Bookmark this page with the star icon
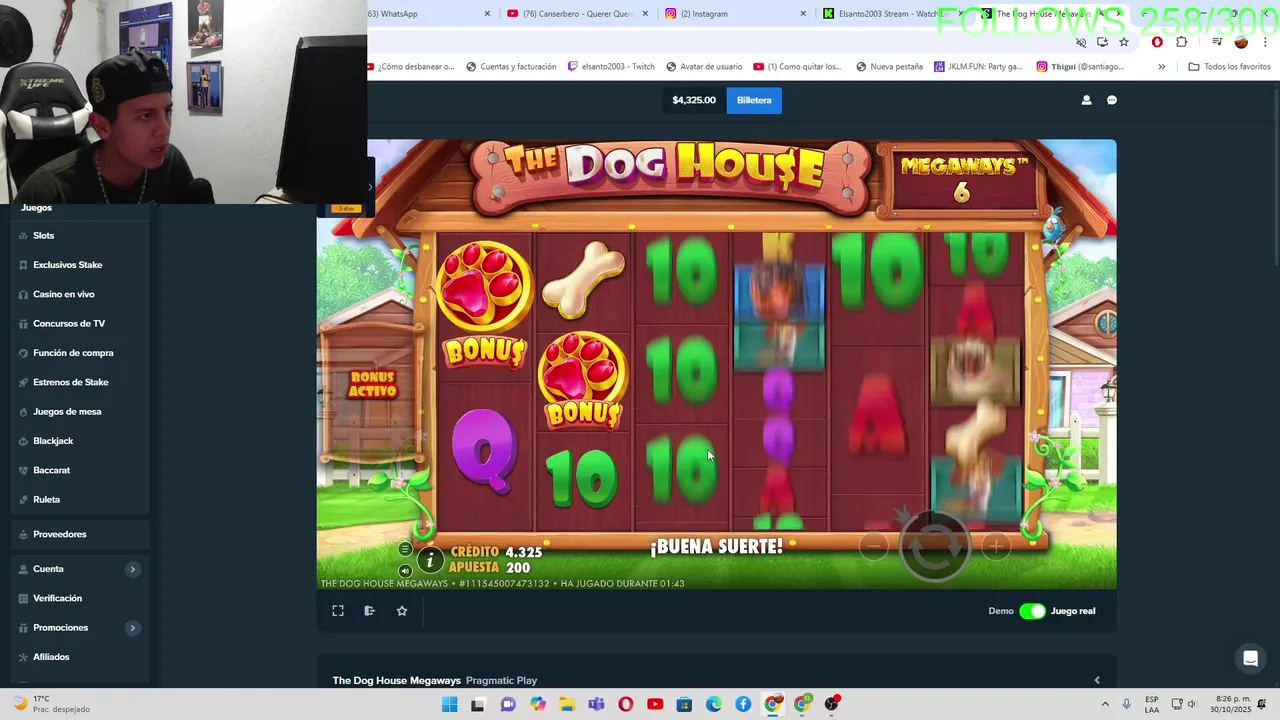 point(1124,42)
